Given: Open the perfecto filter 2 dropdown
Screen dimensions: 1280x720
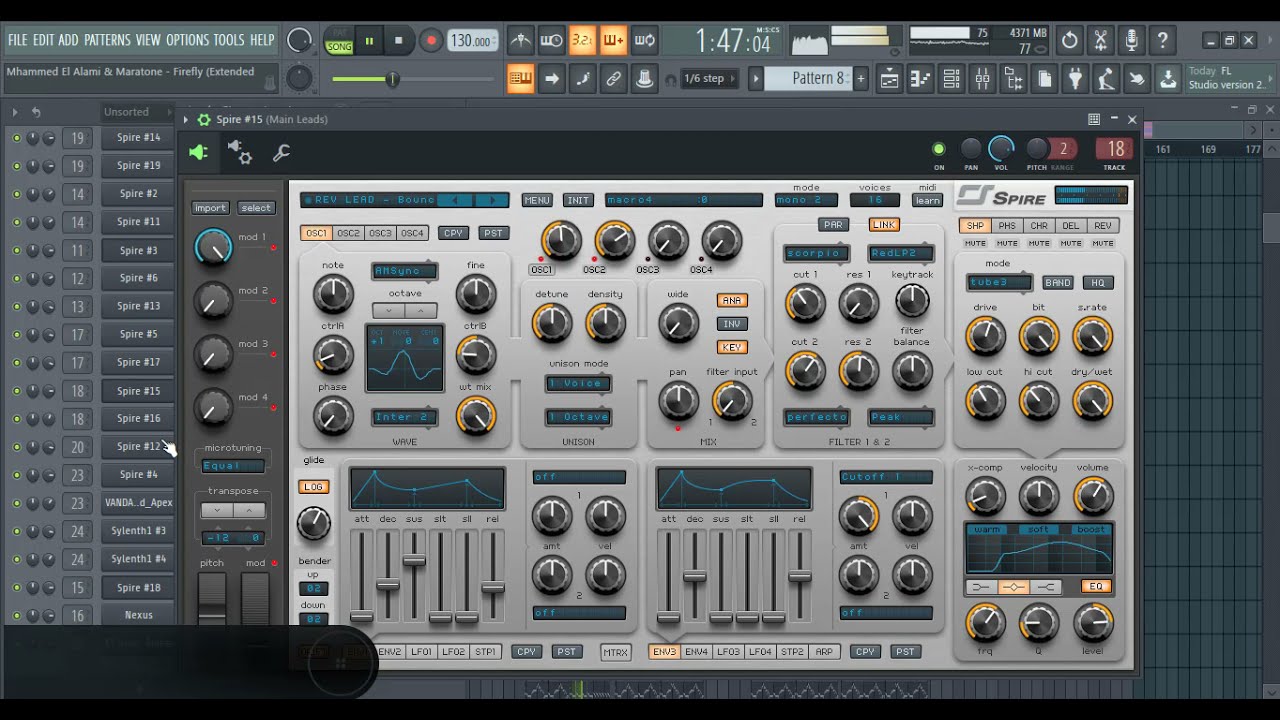Looking at the screenshot, I should [x=816, y=417].
